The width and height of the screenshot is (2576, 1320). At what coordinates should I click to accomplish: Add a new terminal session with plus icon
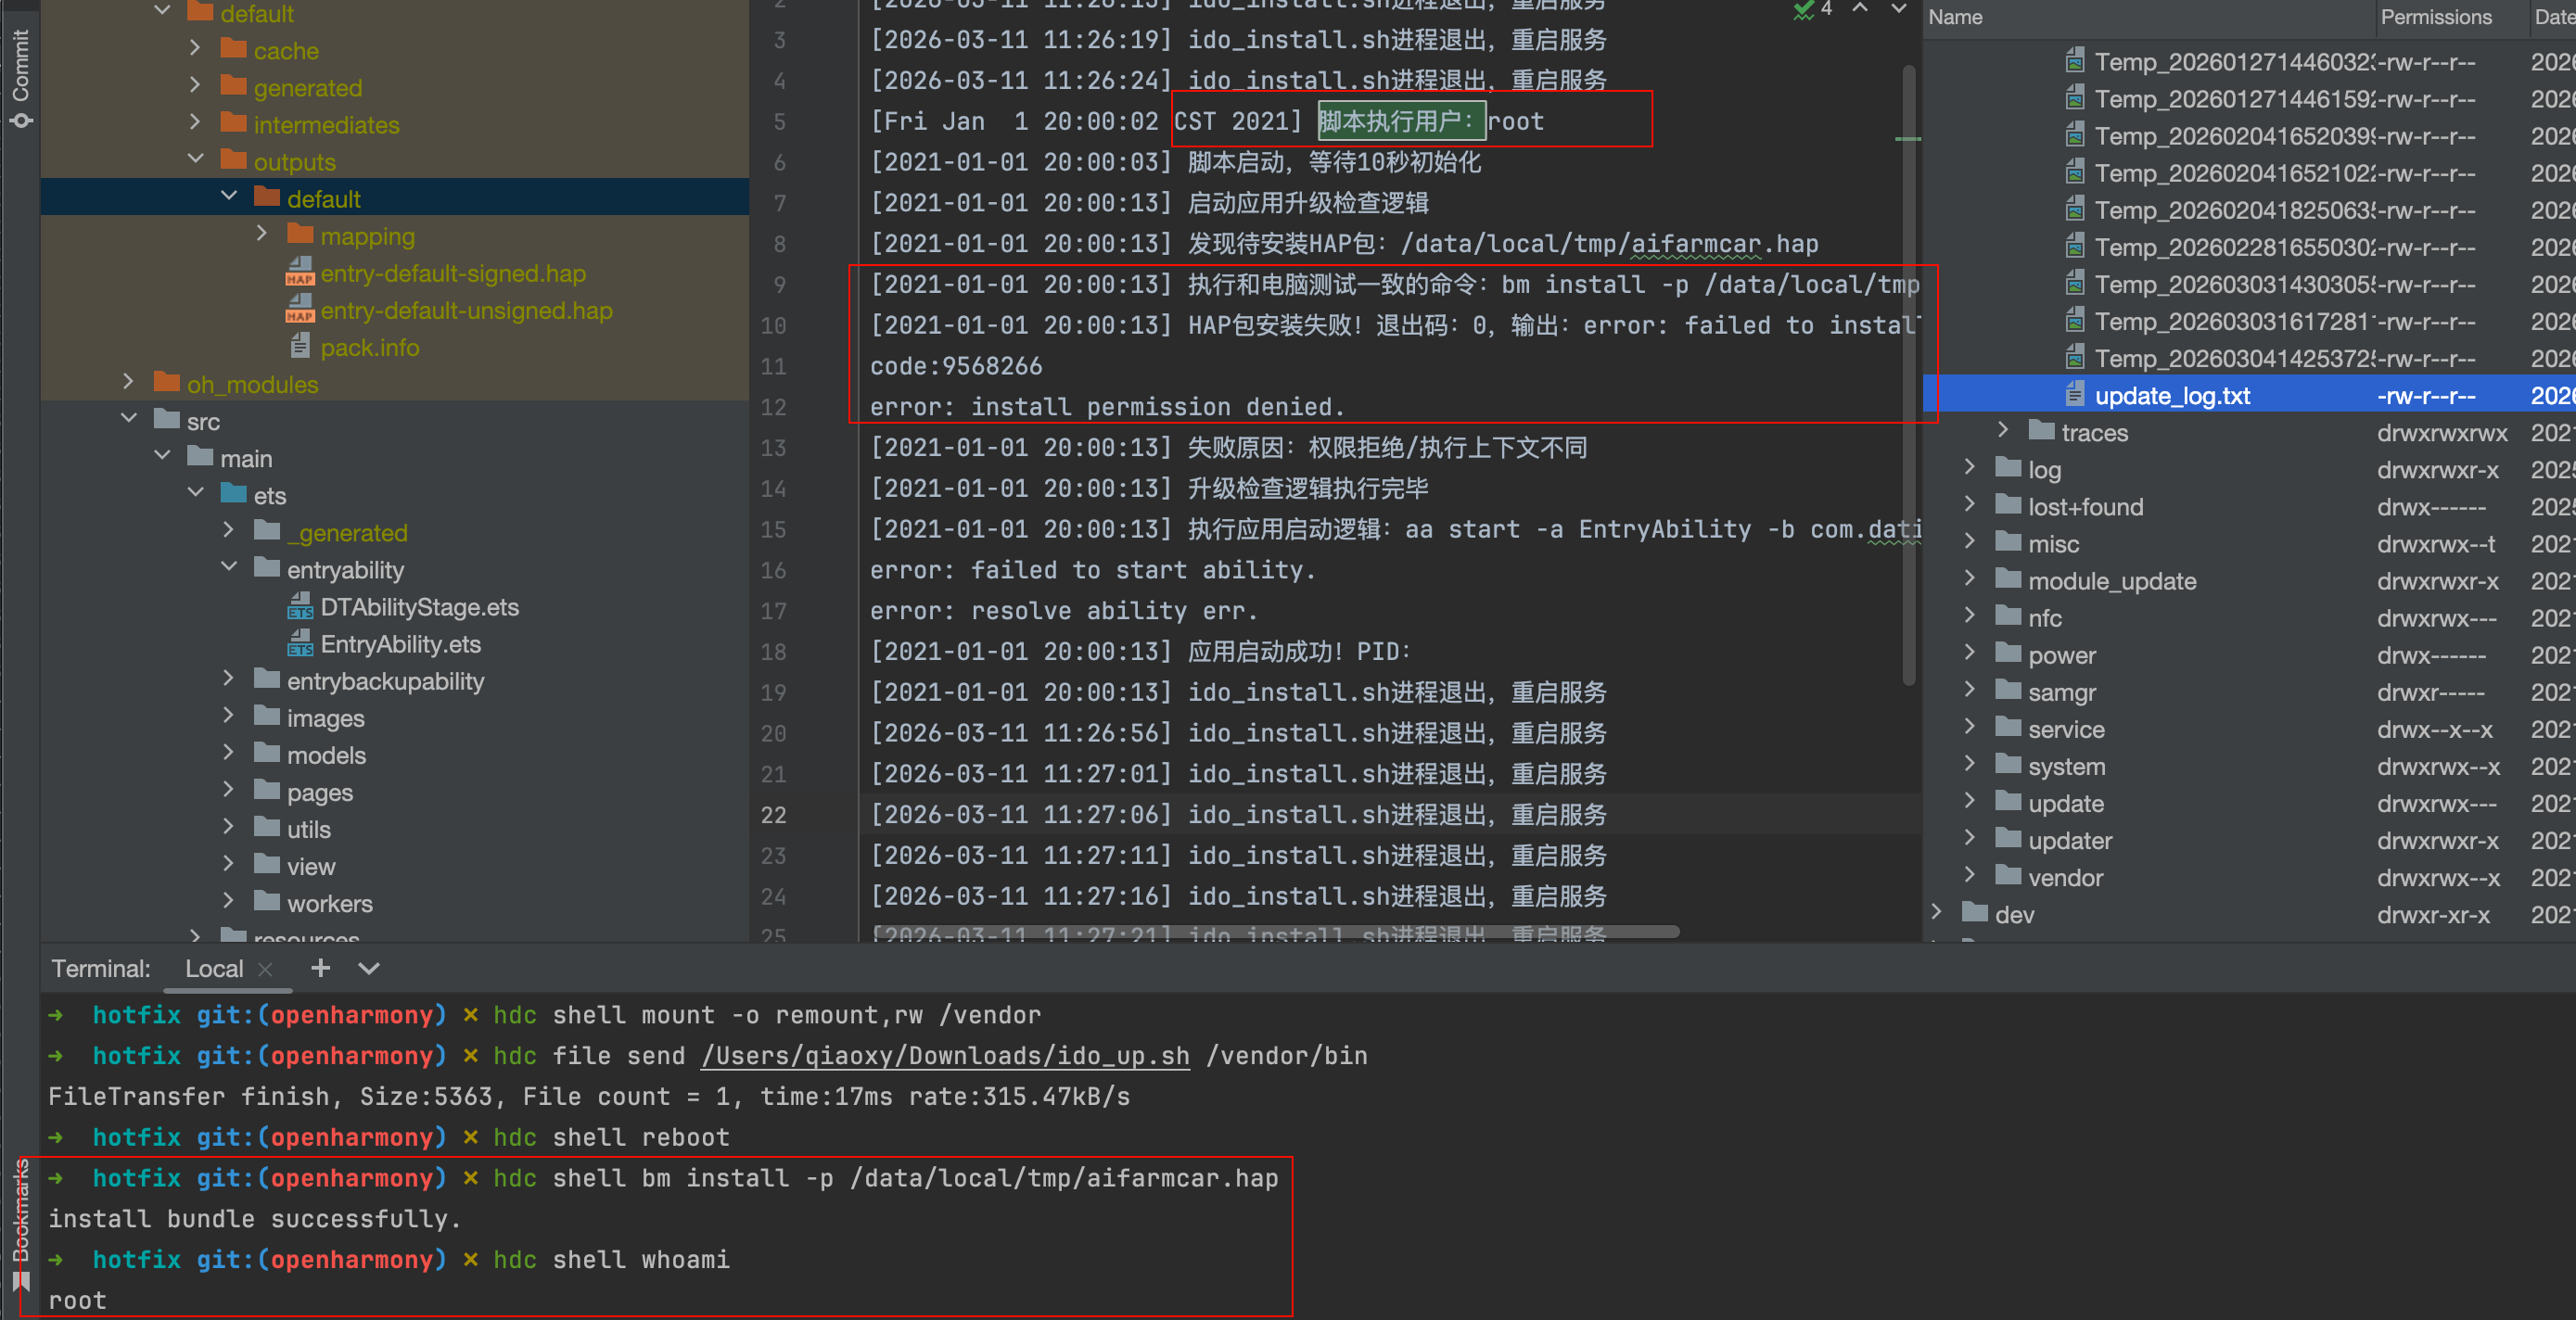(x=320, y=968)
